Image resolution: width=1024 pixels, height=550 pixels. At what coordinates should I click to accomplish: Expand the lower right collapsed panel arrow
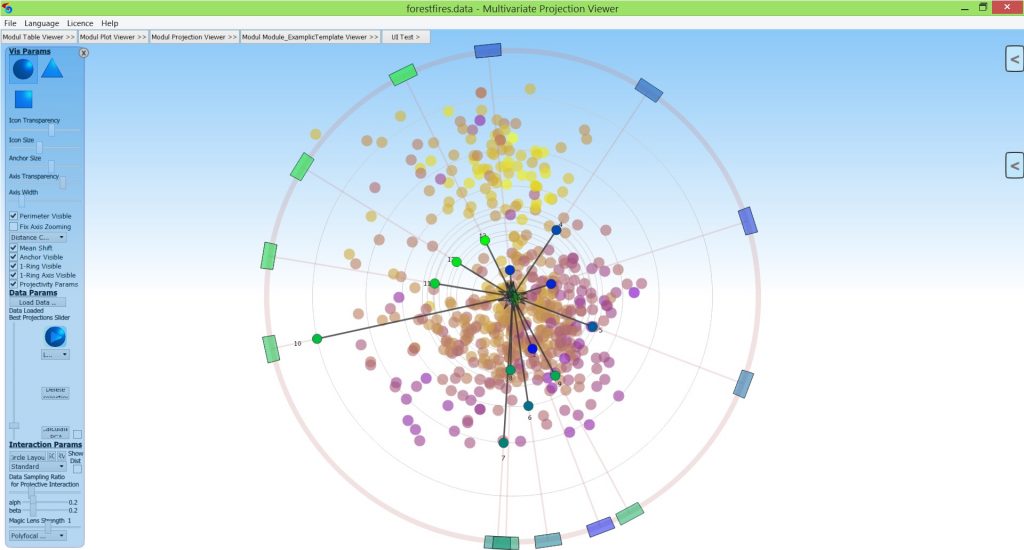click(x=1014, y=165)
